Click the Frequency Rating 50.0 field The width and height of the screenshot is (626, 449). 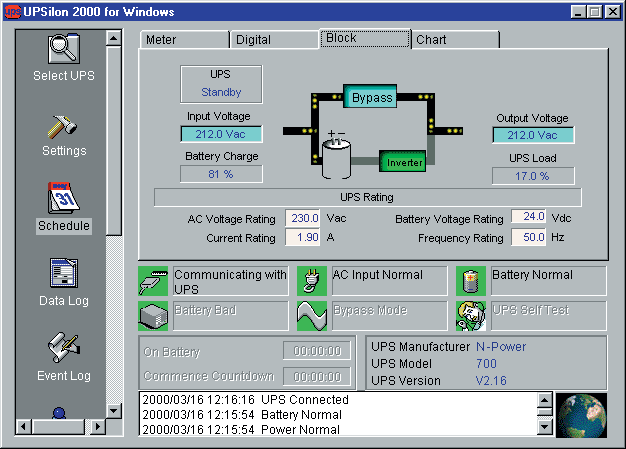[529, 237]
